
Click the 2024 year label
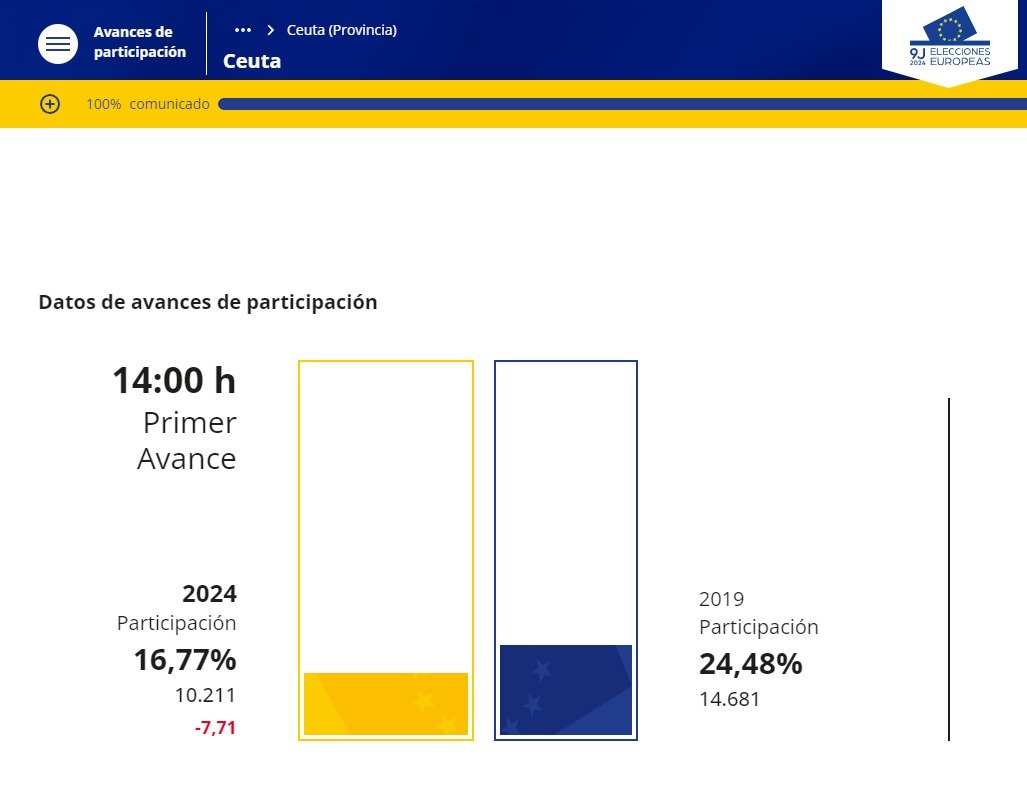tap(210, 593)
